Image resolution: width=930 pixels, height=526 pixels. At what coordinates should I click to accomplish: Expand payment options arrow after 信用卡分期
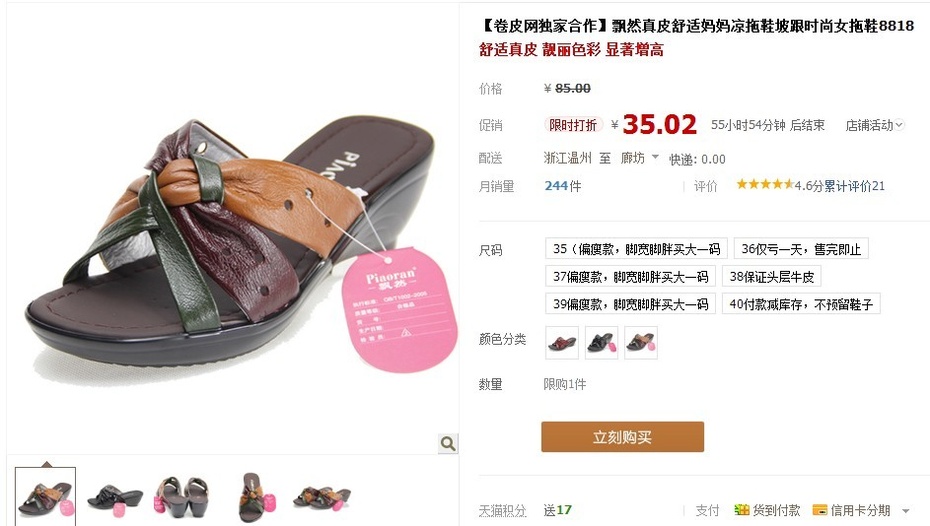(906, 511)
